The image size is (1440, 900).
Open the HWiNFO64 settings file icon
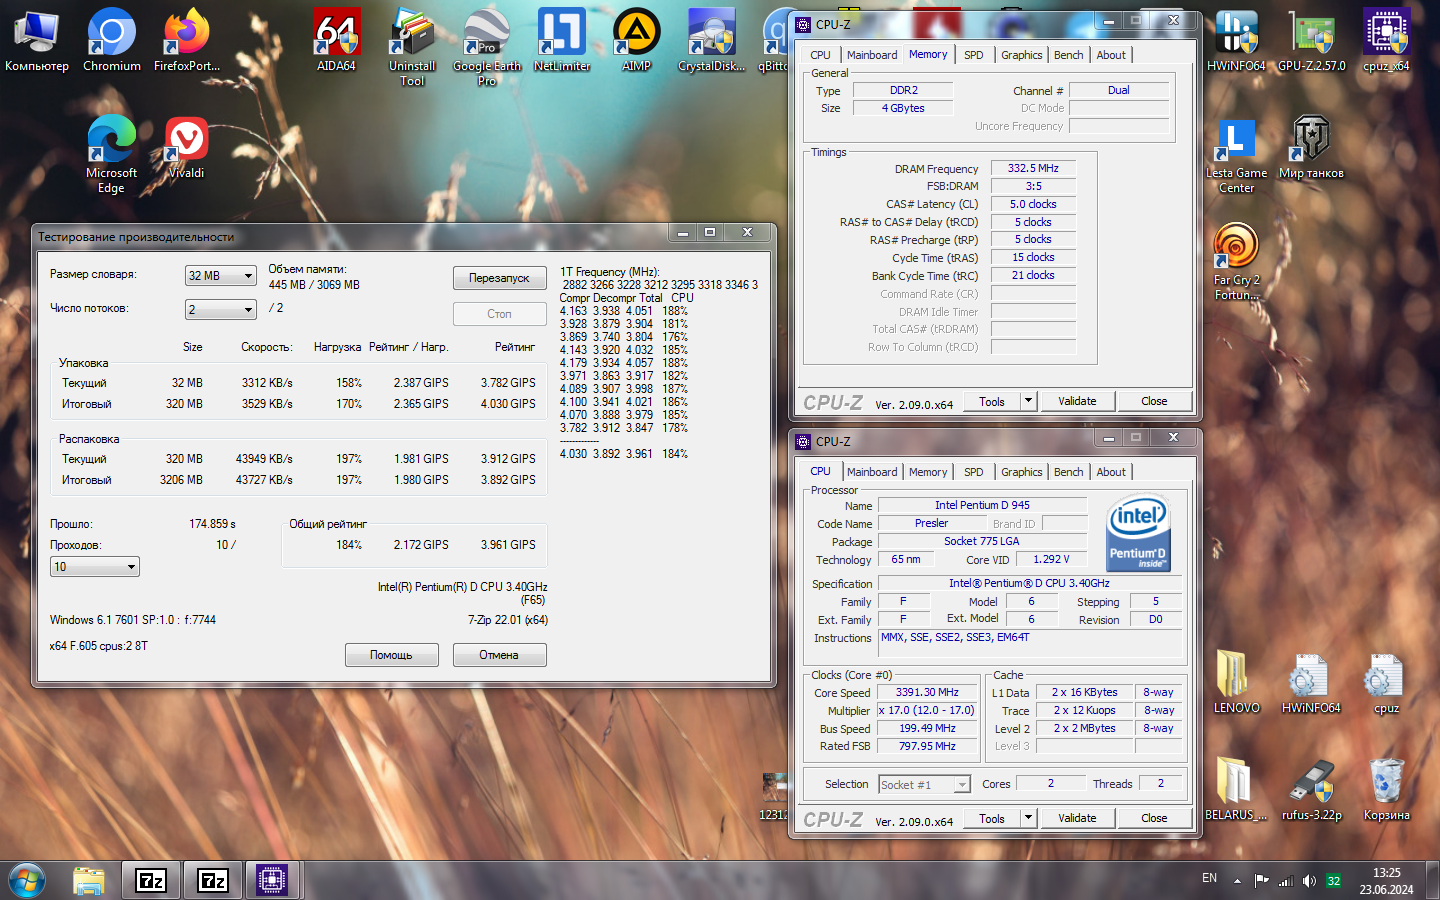1311,683
